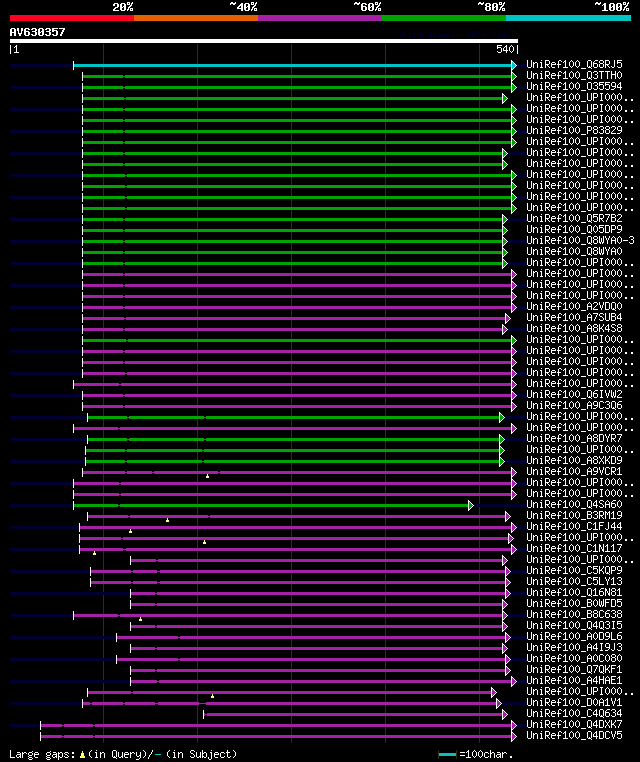Click the purple alignment bar for Q4DCV5
The height and width of the screenshot is (762, 640).
276,736
